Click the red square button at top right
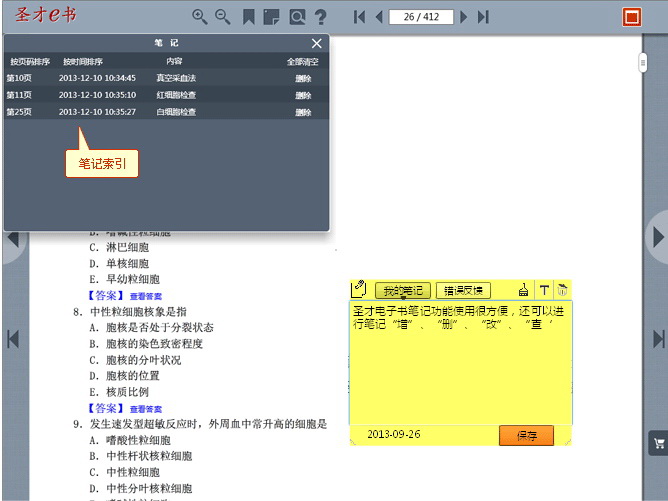Viewport: 668px width, 501px height. (632, 17)
